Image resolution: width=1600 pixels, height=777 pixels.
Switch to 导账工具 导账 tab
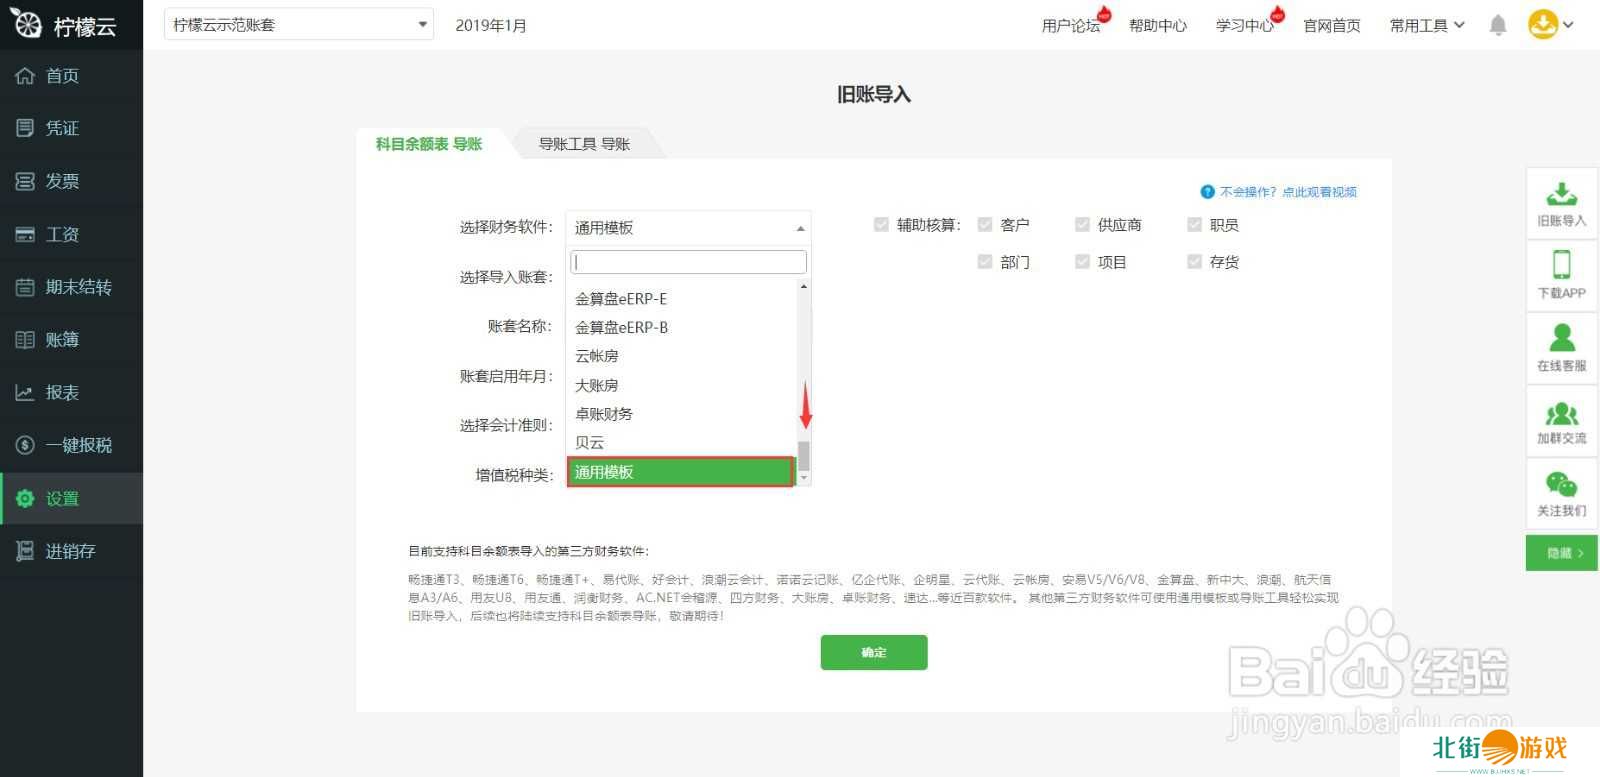584,144
